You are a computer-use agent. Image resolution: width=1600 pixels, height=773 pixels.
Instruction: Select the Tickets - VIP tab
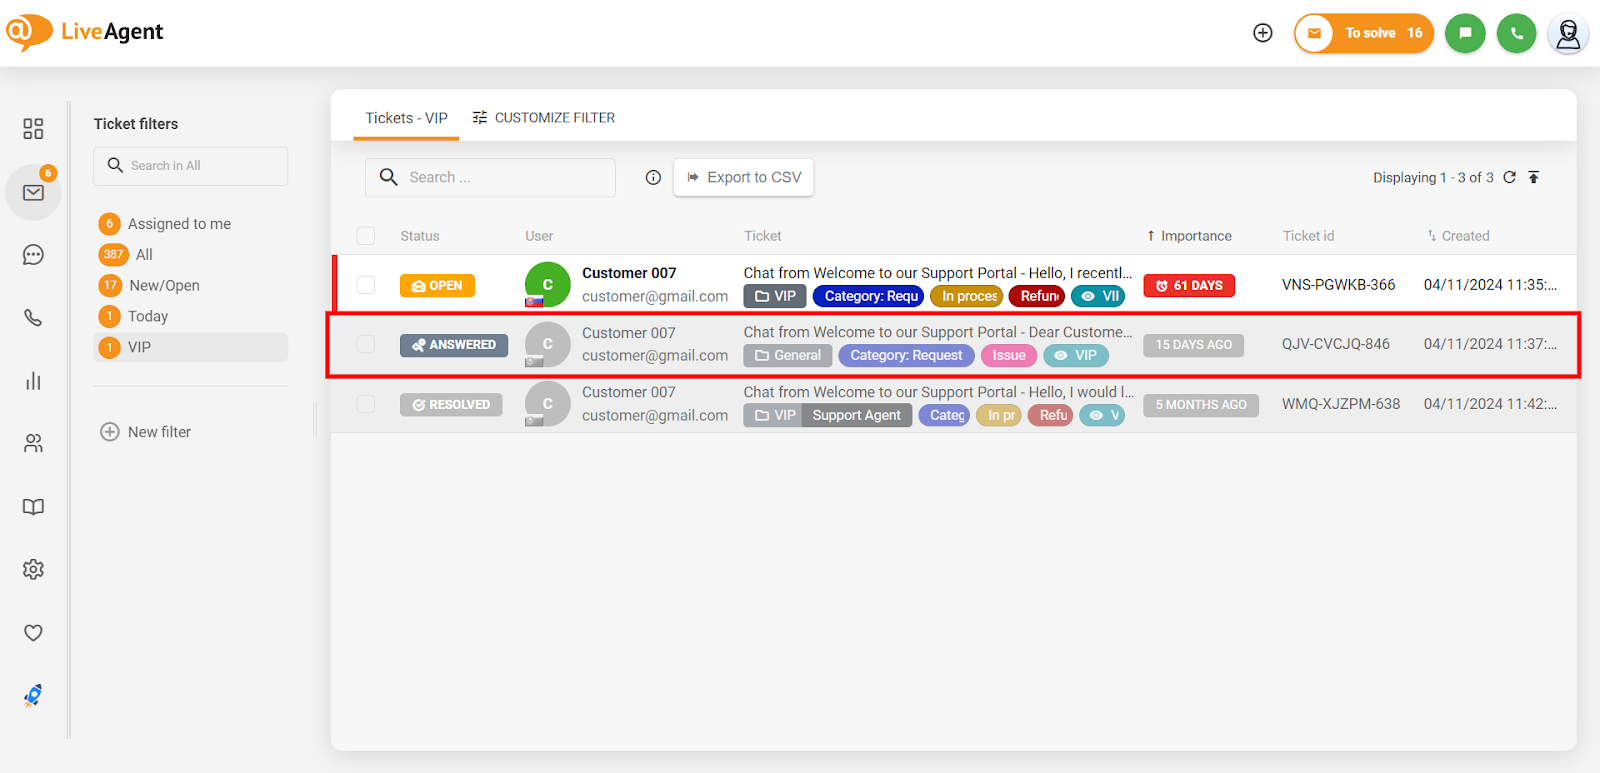406,118
